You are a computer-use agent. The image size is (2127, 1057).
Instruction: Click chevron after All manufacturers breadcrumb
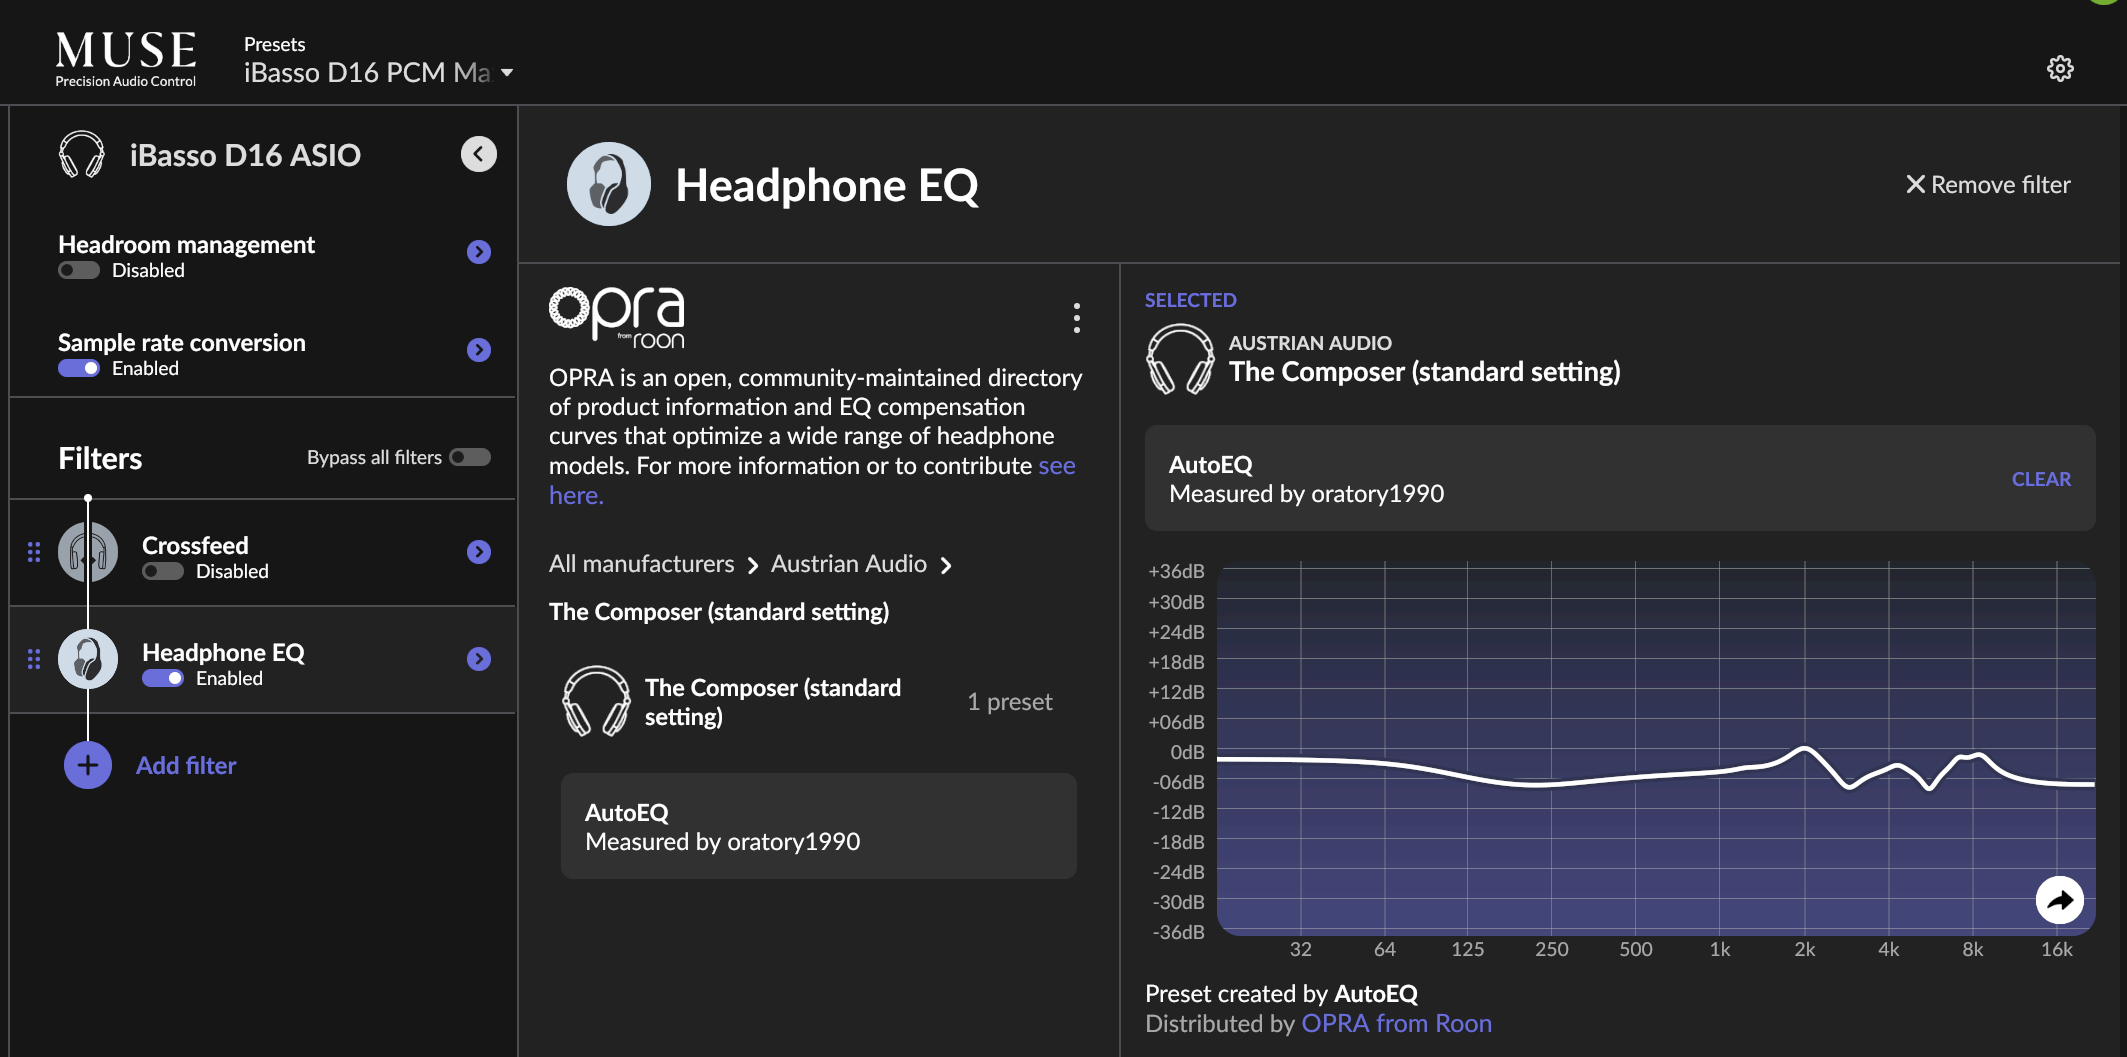(753, 566)
